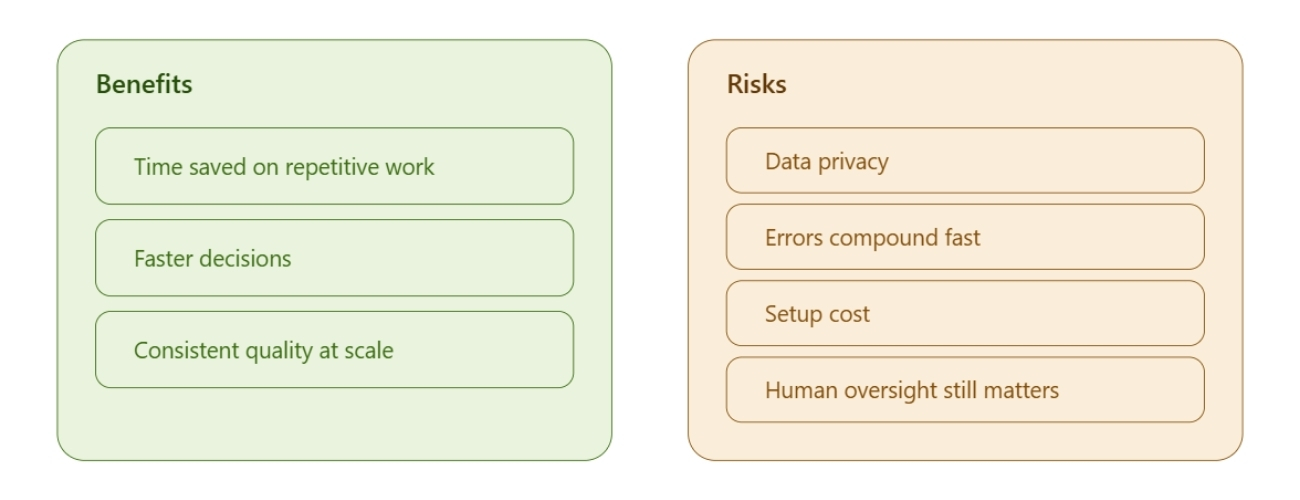Click the word scale in the third benefit
The image size is (1300, 500).
pos(369,351)
